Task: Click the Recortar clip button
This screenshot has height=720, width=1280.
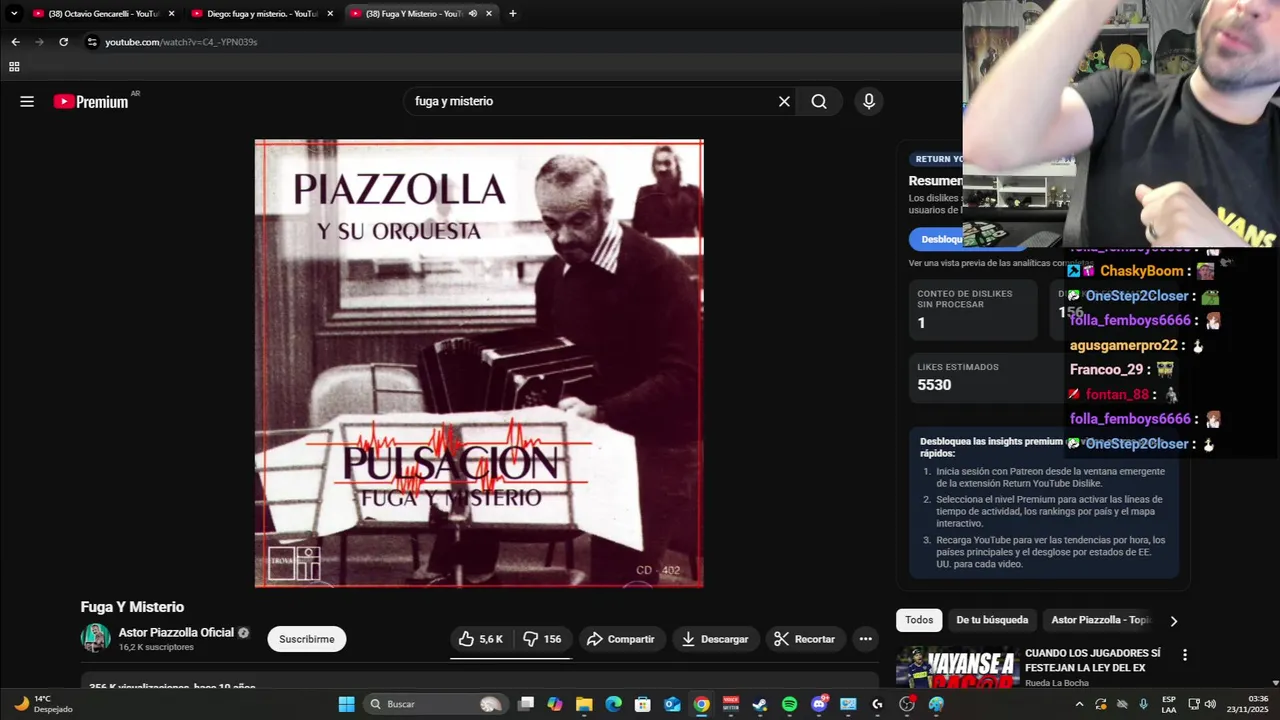Action: click(x=805, y=639)
